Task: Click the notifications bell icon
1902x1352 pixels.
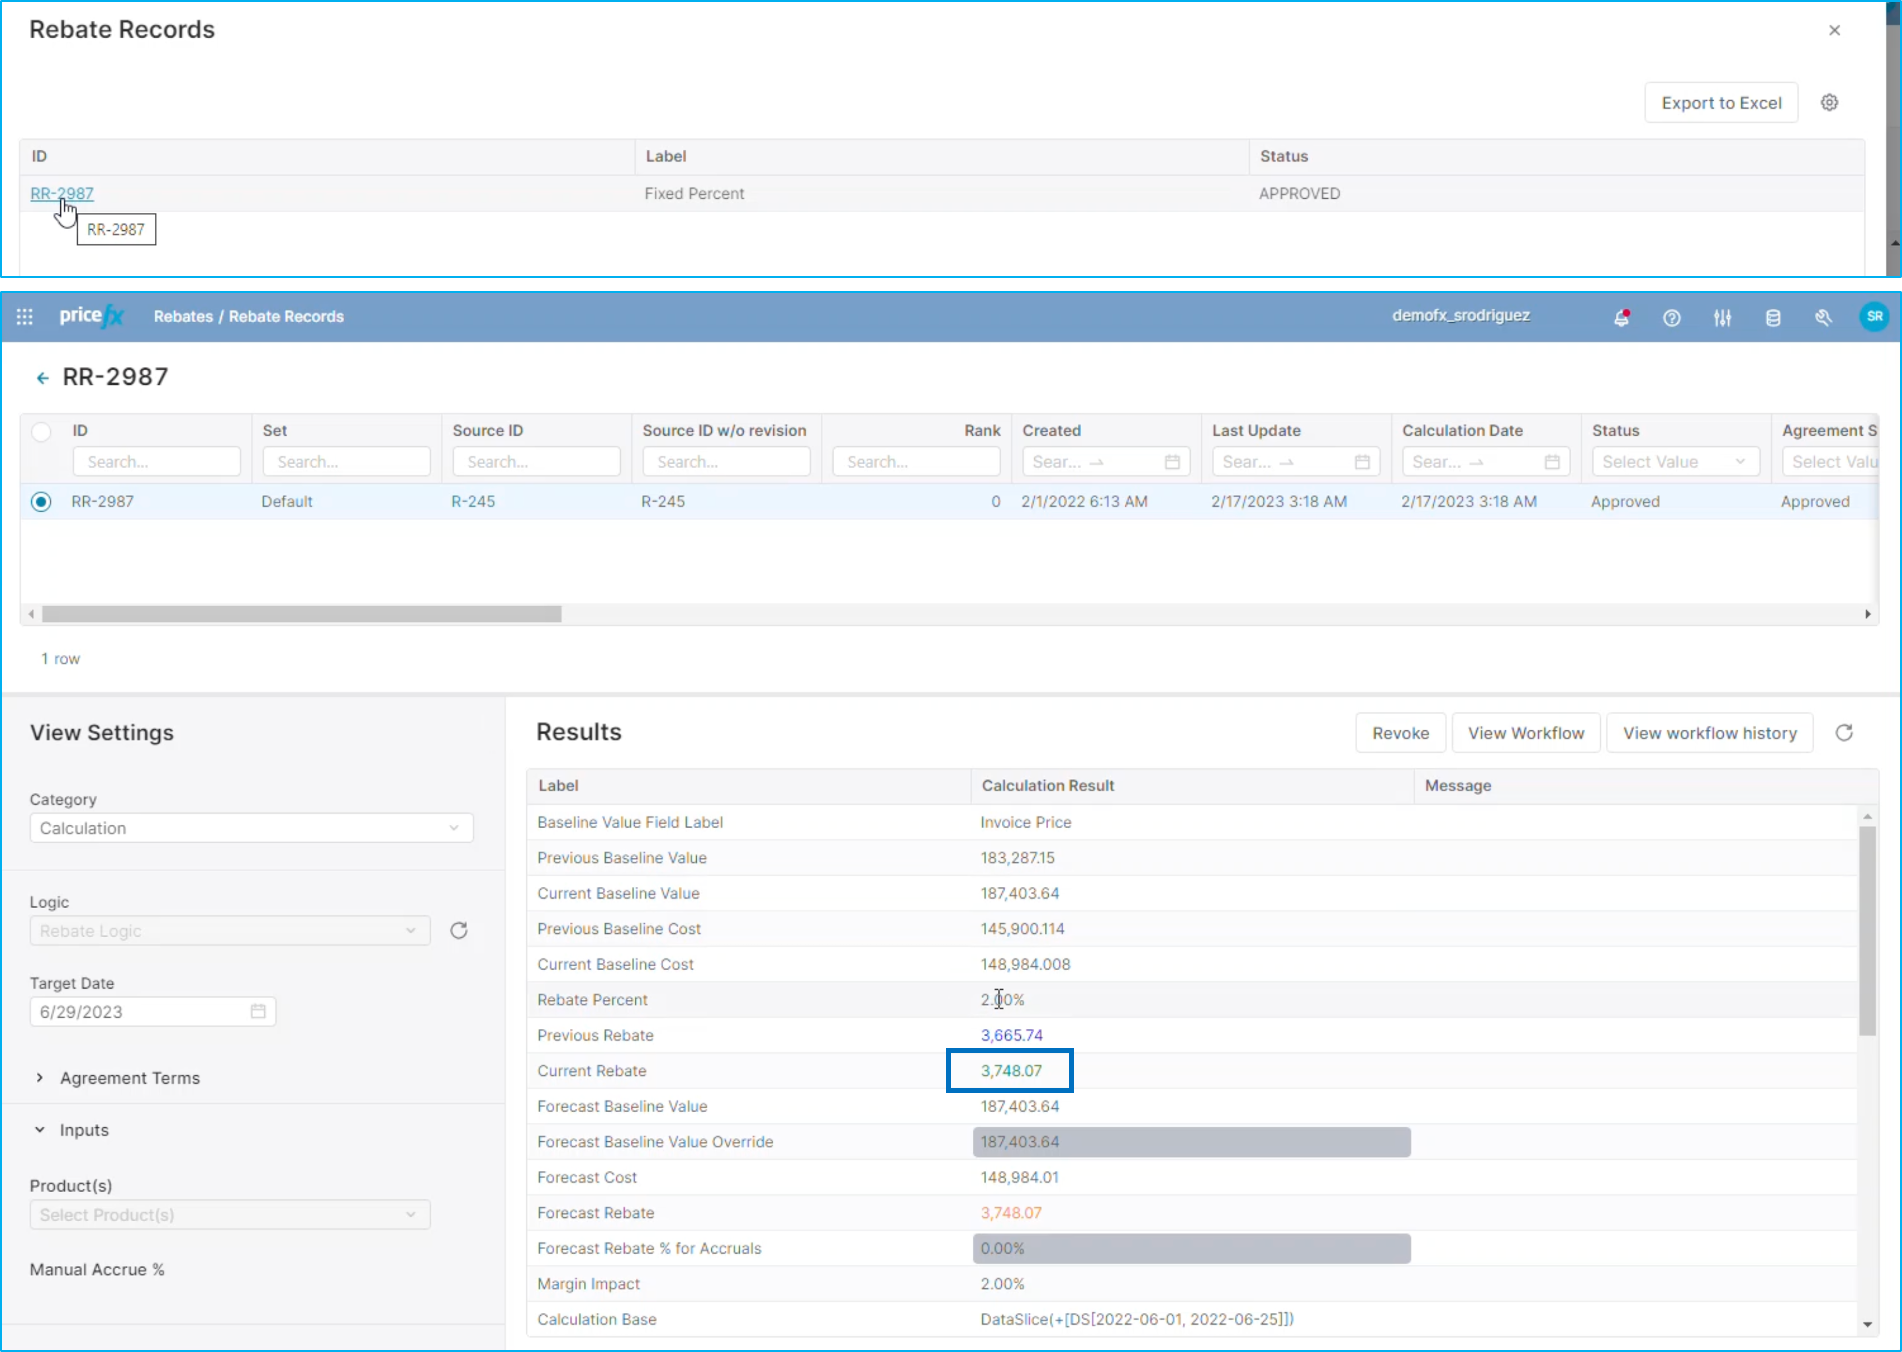Action: [x=1621, y=318]
